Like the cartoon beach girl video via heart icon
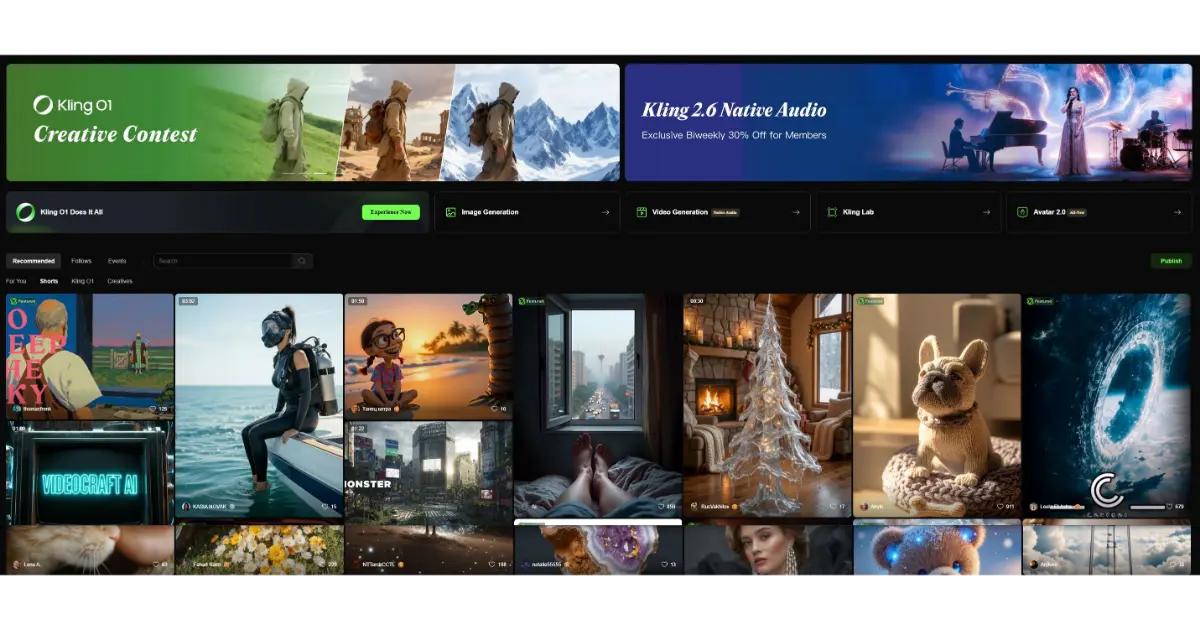 coord(494,409)
